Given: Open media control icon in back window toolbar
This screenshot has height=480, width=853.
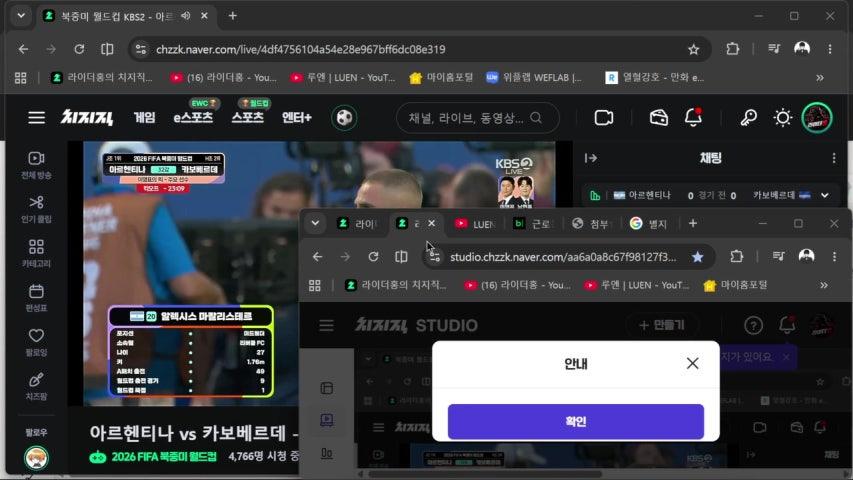Looking at the screenshot, I should [x=774, y=49].
